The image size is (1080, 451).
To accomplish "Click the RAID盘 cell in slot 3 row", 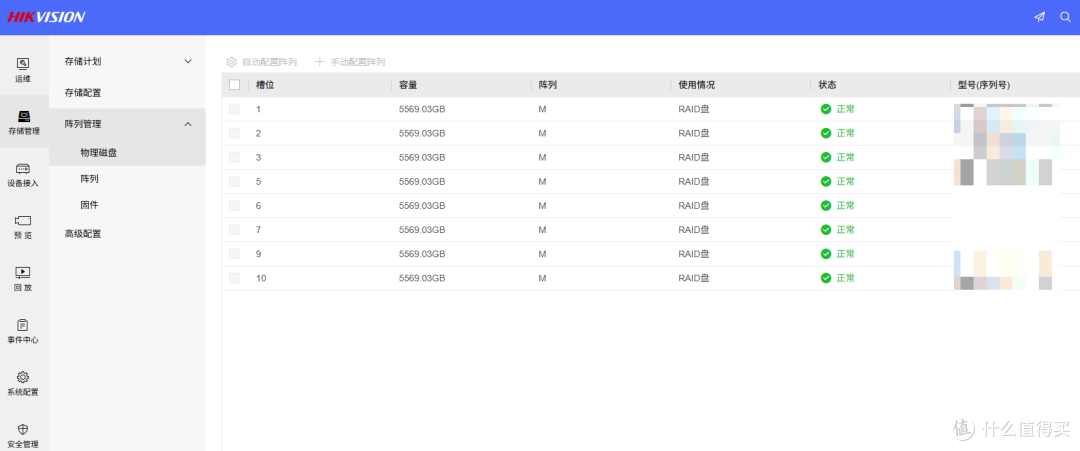I will coord(694,157).
